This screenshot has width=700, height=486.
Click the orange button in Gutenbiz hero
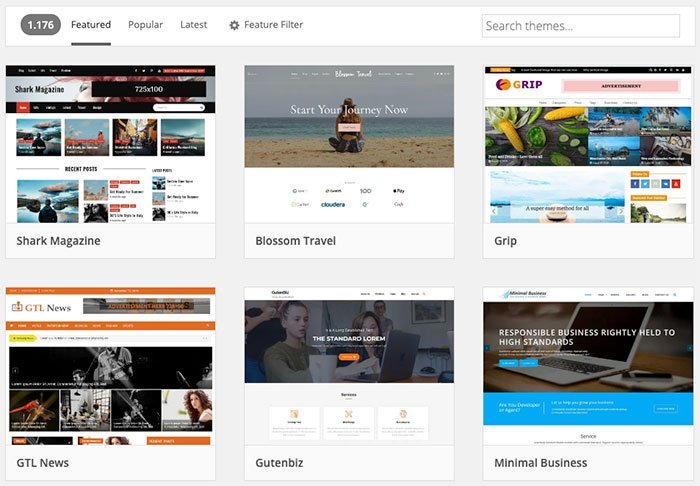[x=349, y=357]
